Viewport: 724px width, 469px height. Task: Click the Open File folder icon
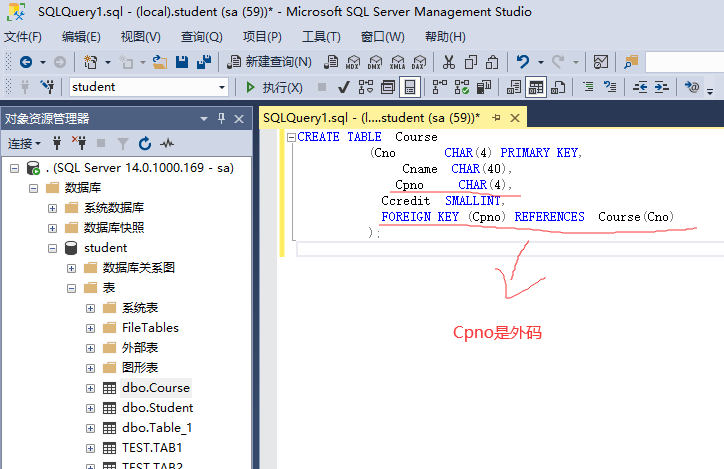coord(160,62)
